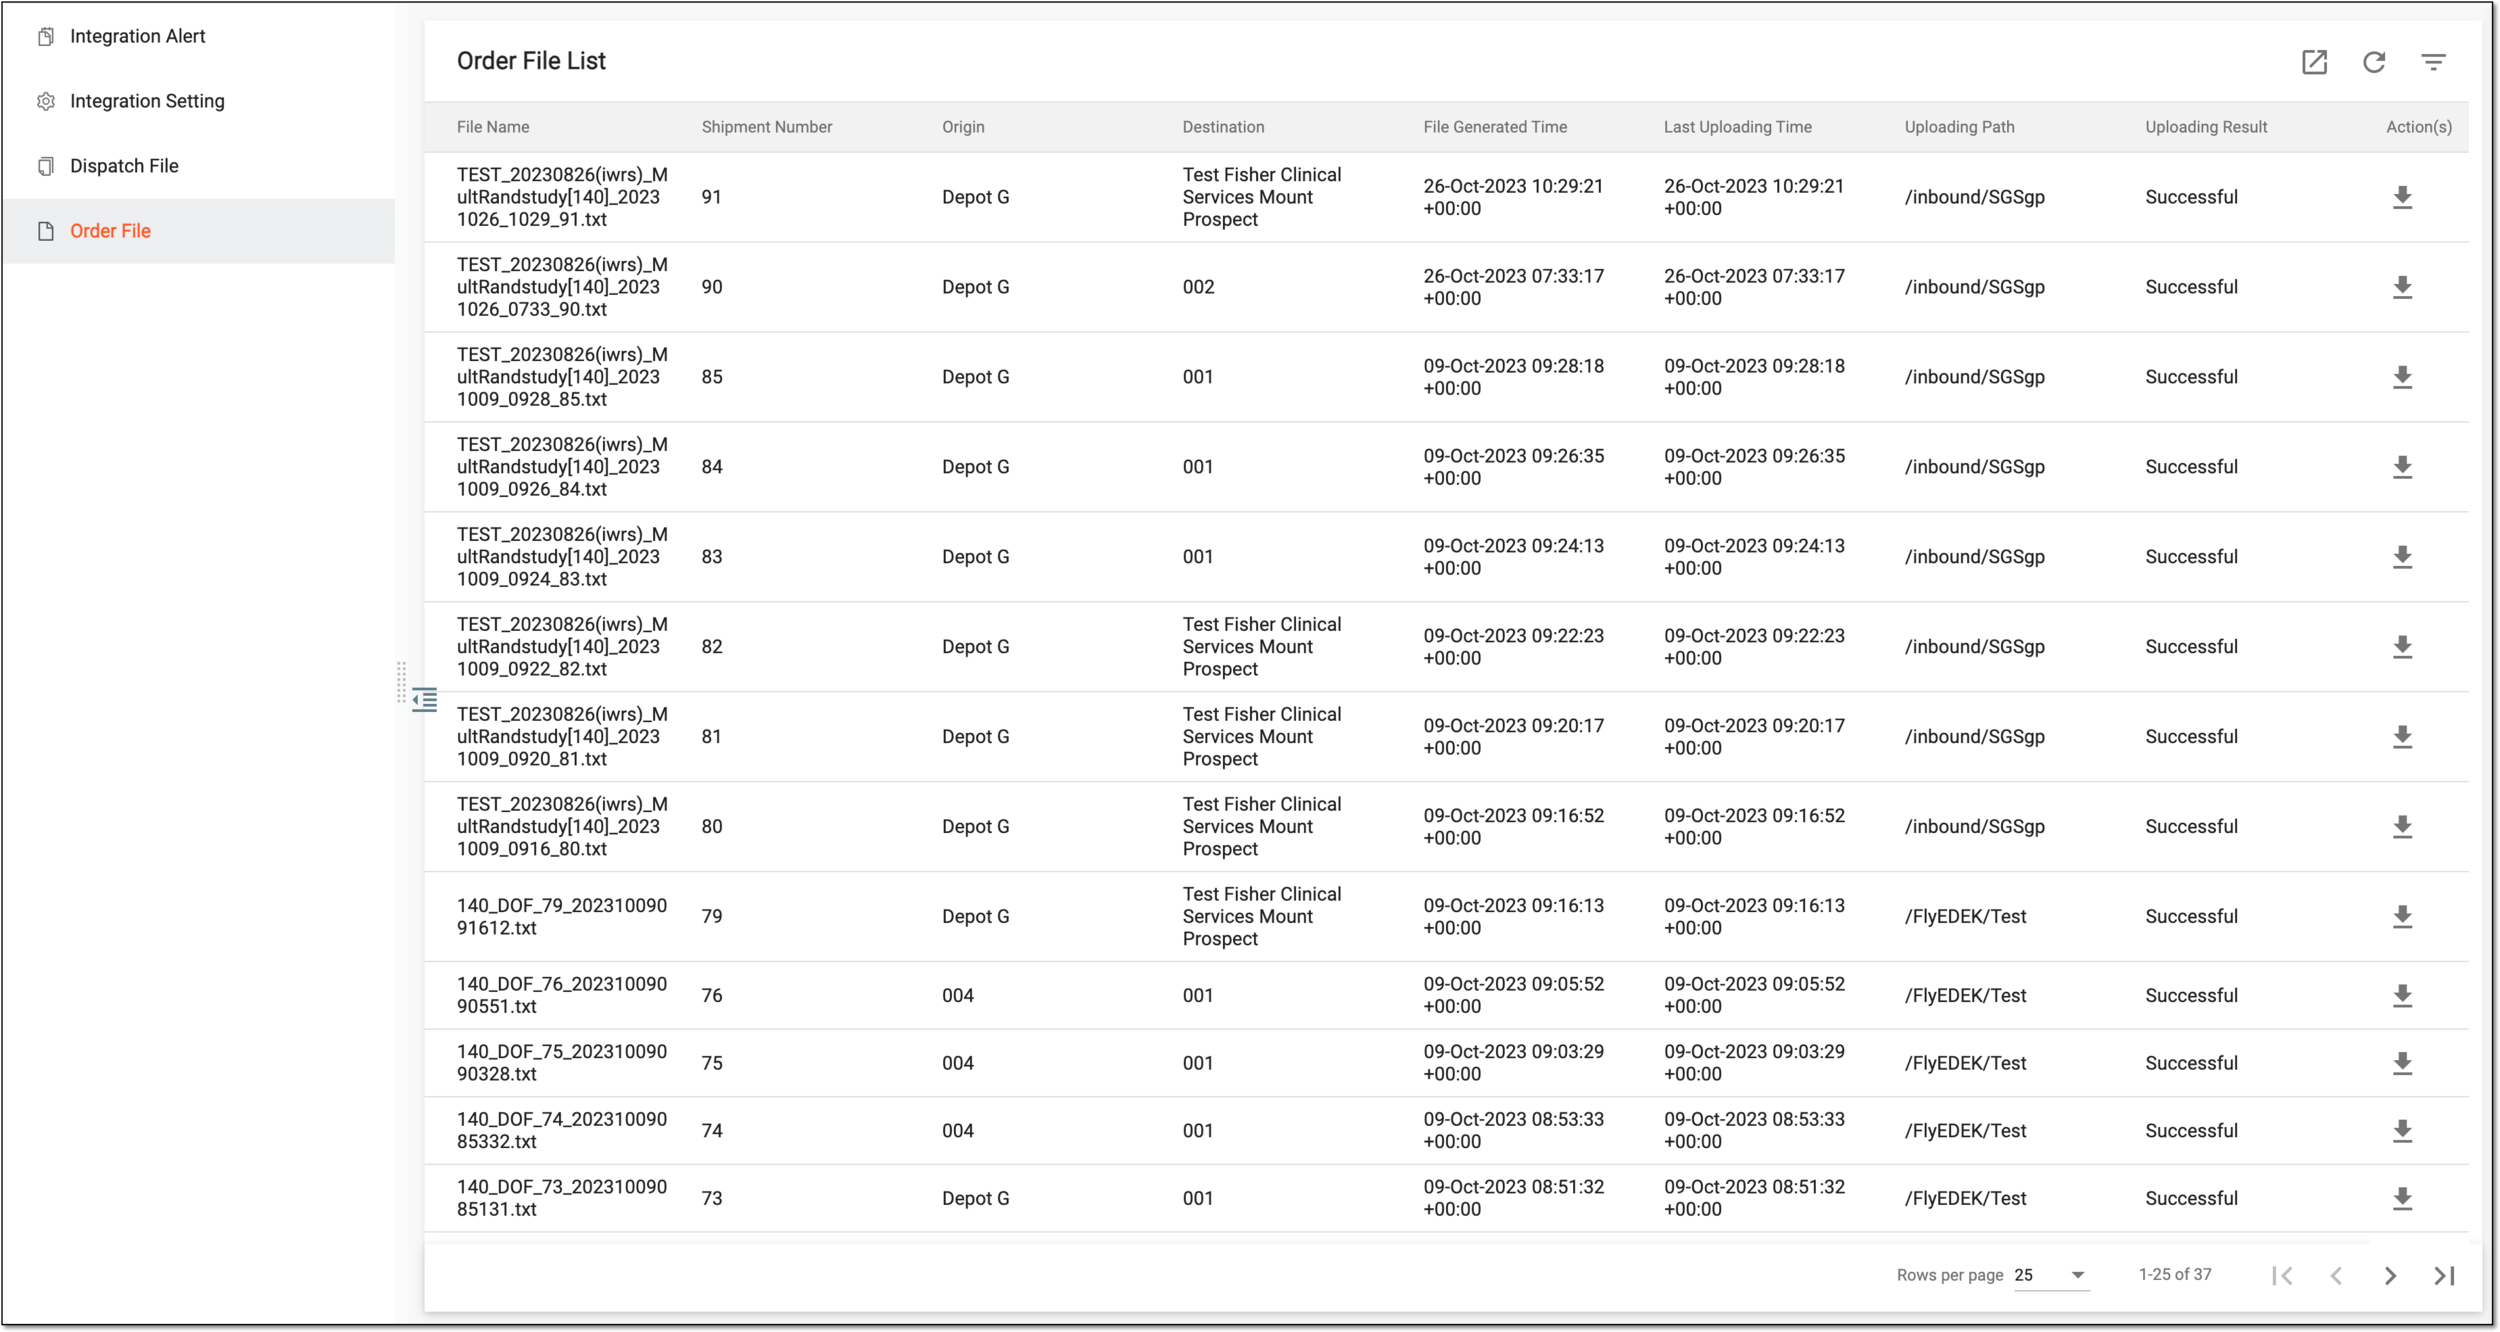Screen dimensions: 2500x1332
Task: Open the Integration Alert menu item
Action: tap(137, 36)
